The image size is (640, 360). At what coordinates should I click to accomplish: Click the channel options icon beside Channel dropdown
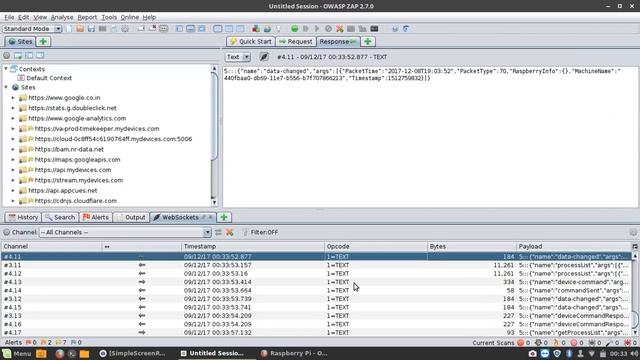[x=218, y=232]
